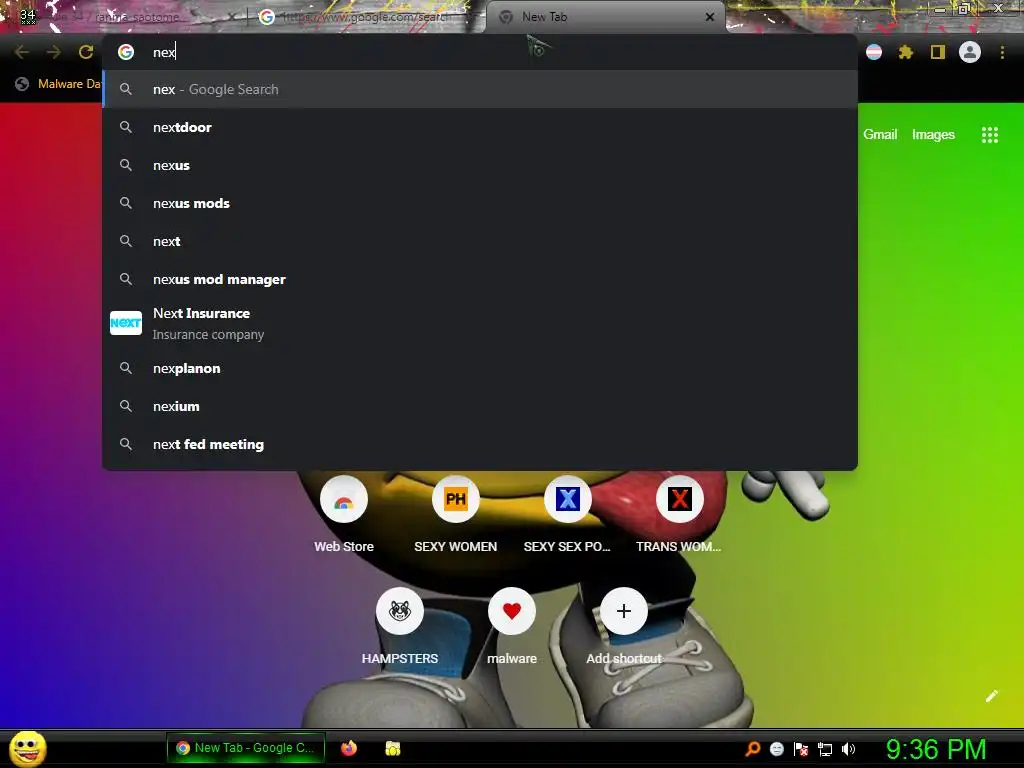Toggle the browser side panel
The image size is (1024, 768).
click(x=938, y=52)
